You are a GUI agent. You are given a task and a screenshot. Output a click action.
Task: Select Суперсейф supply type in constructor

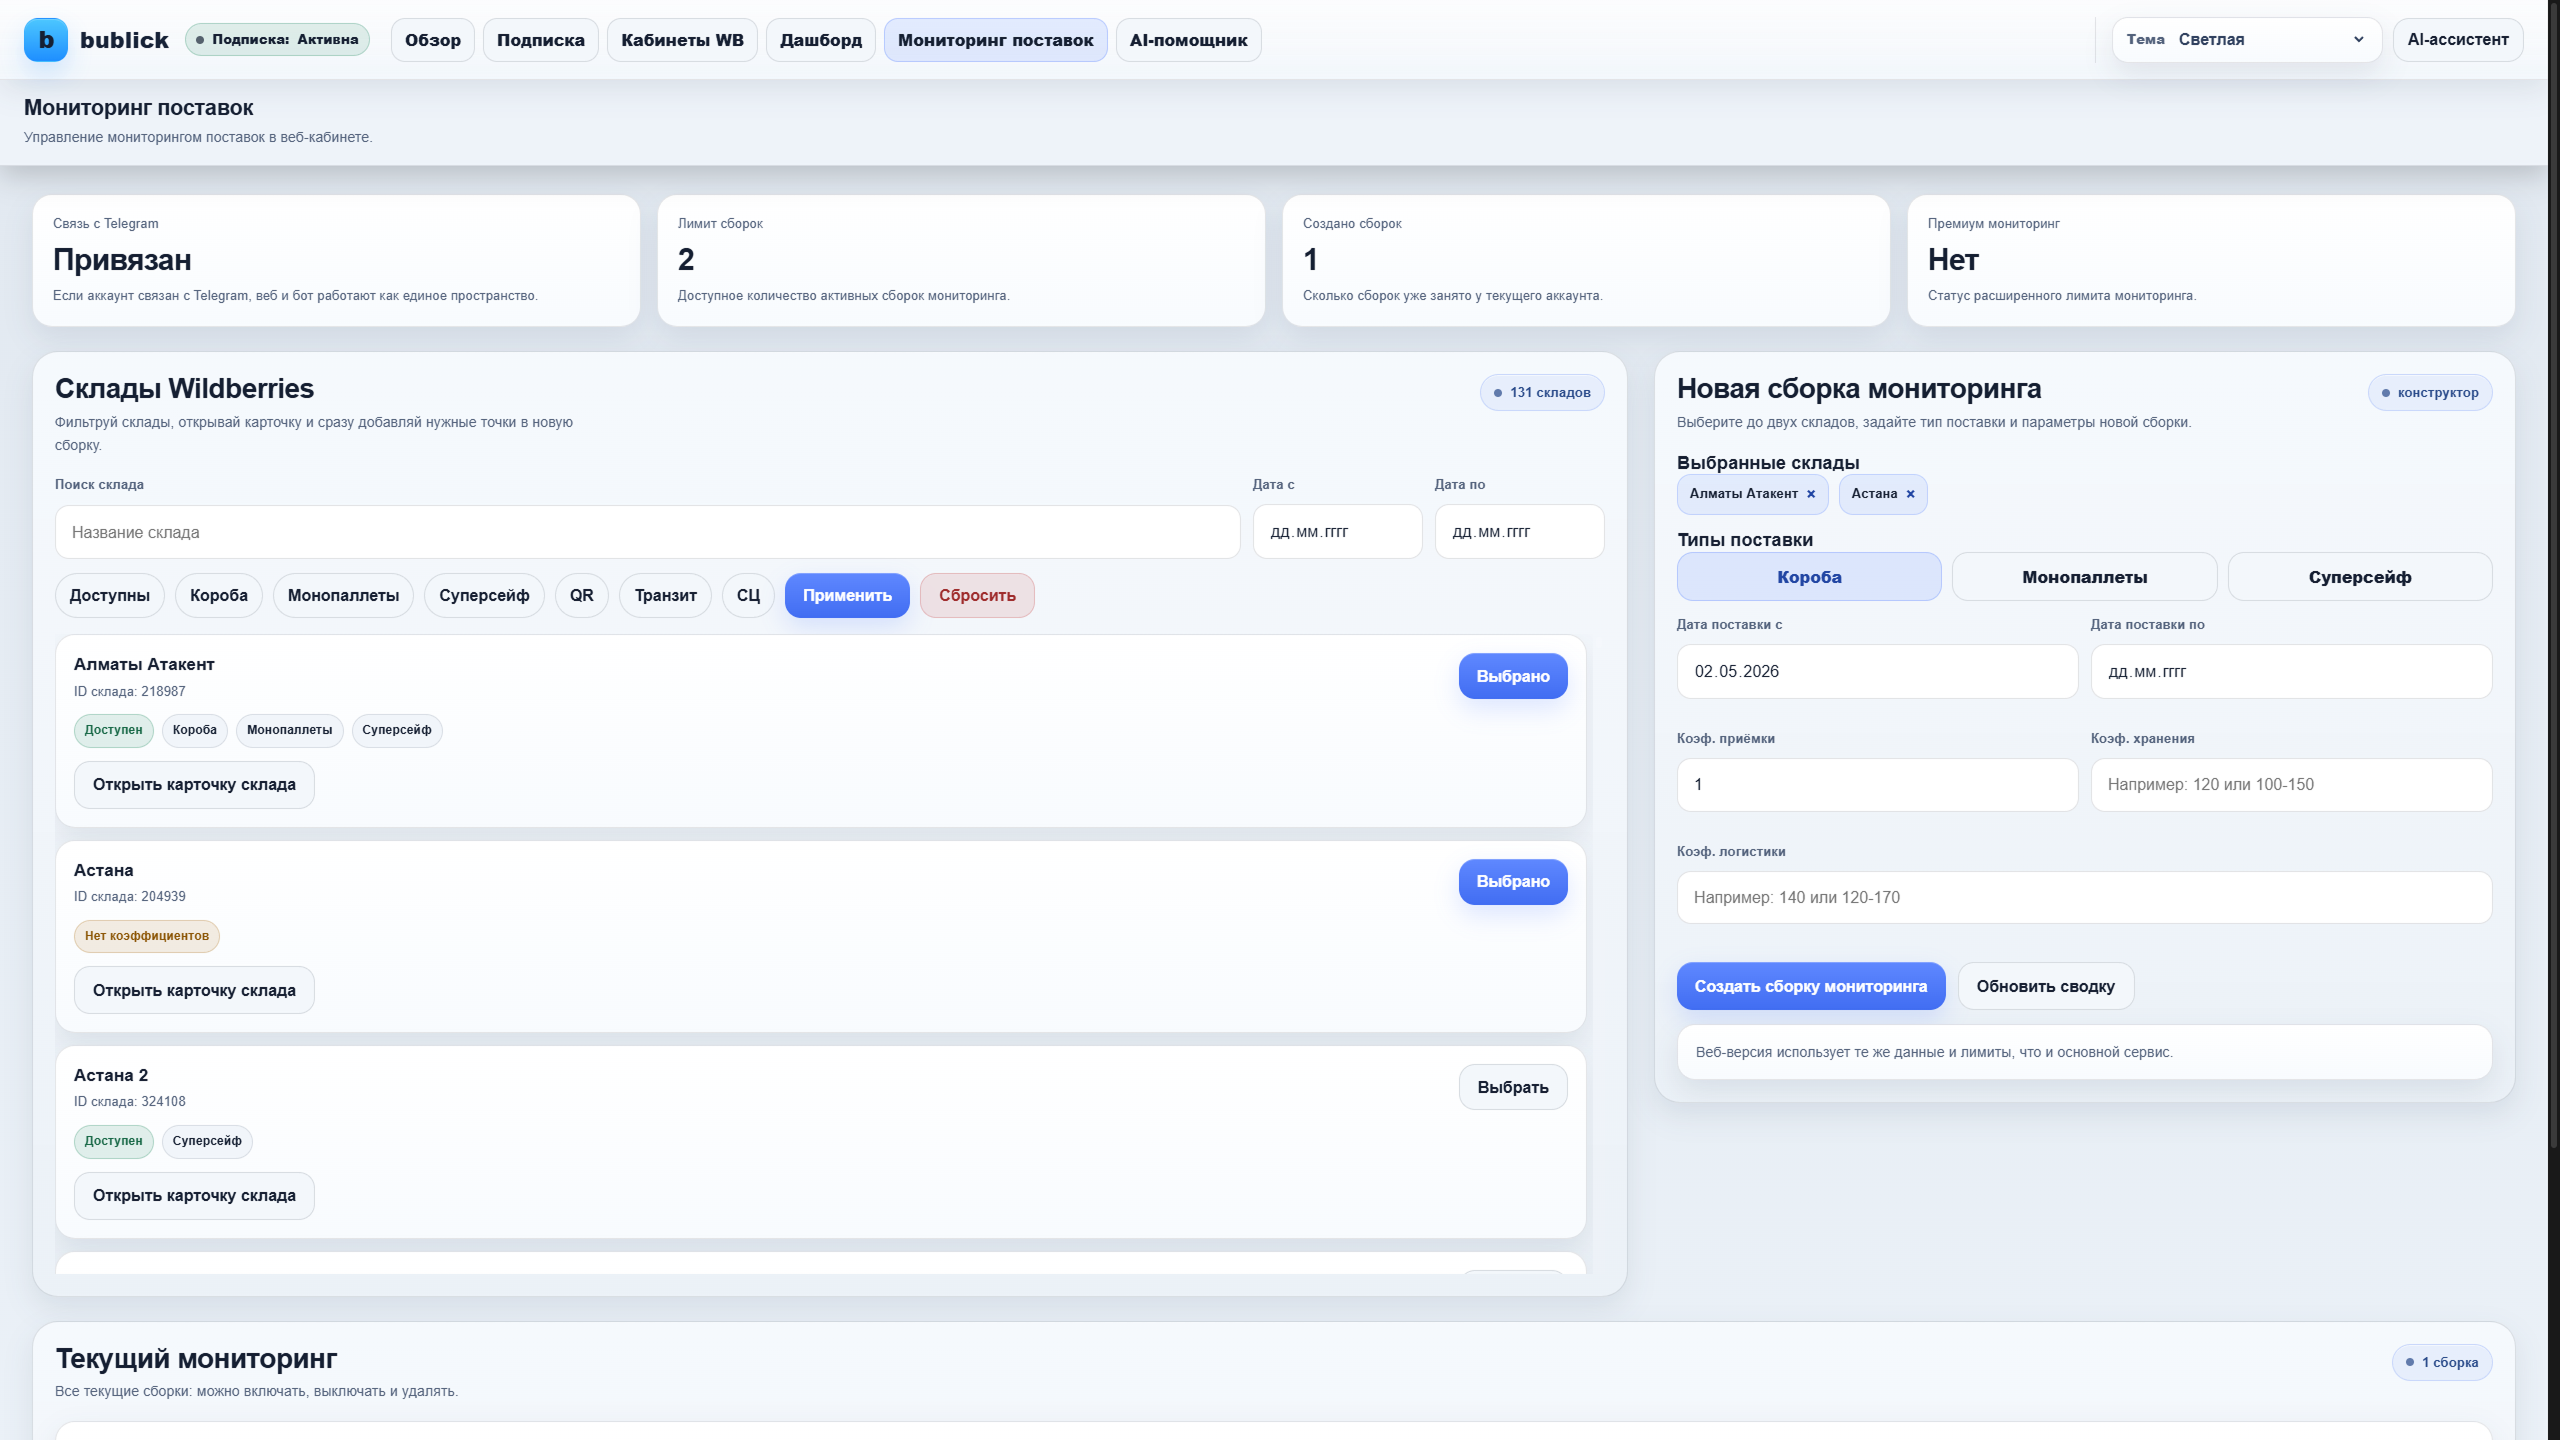tap(2360, 577)
